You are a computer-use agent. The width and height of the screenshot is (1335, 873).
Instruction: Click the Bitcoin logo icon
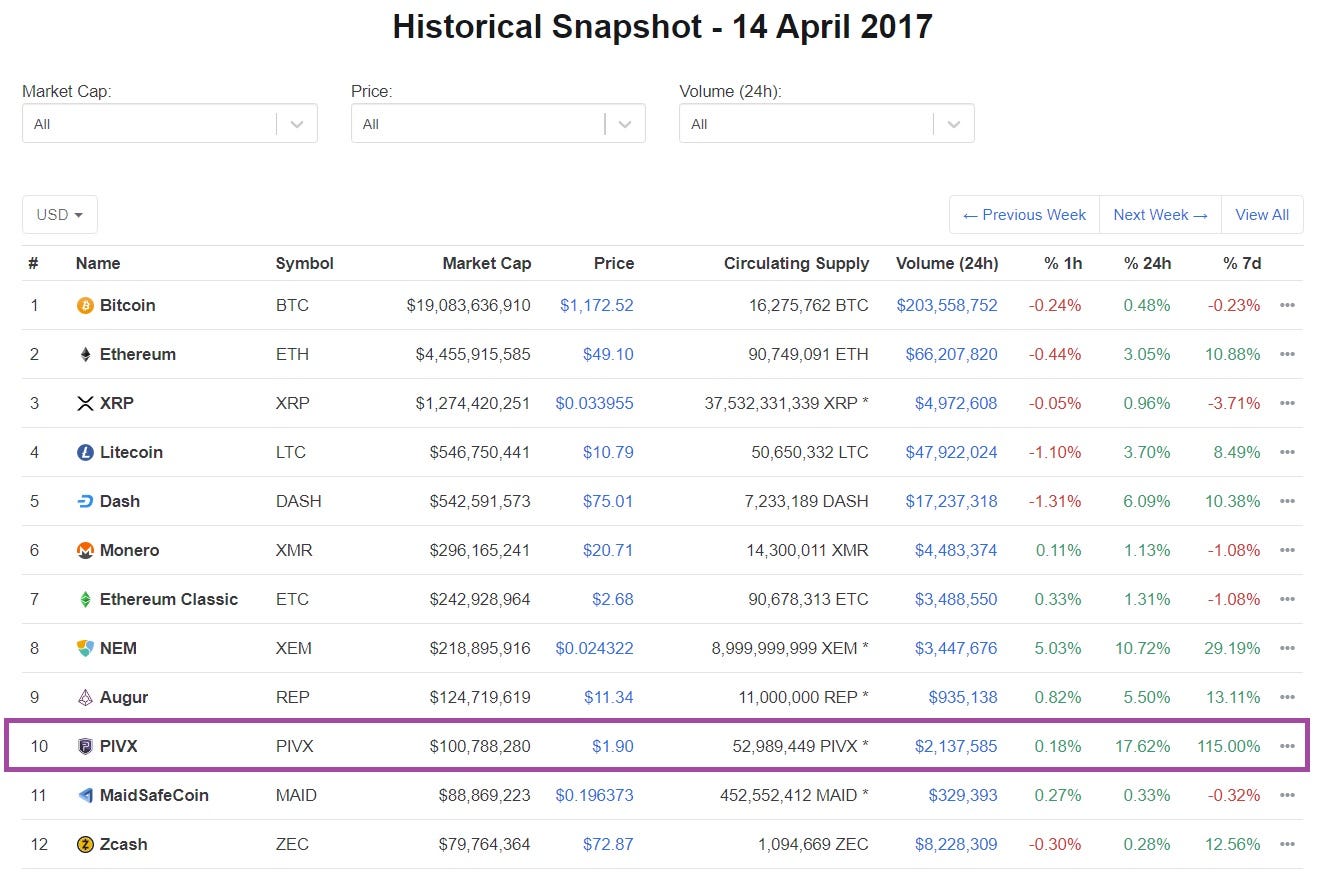(85, 305)
